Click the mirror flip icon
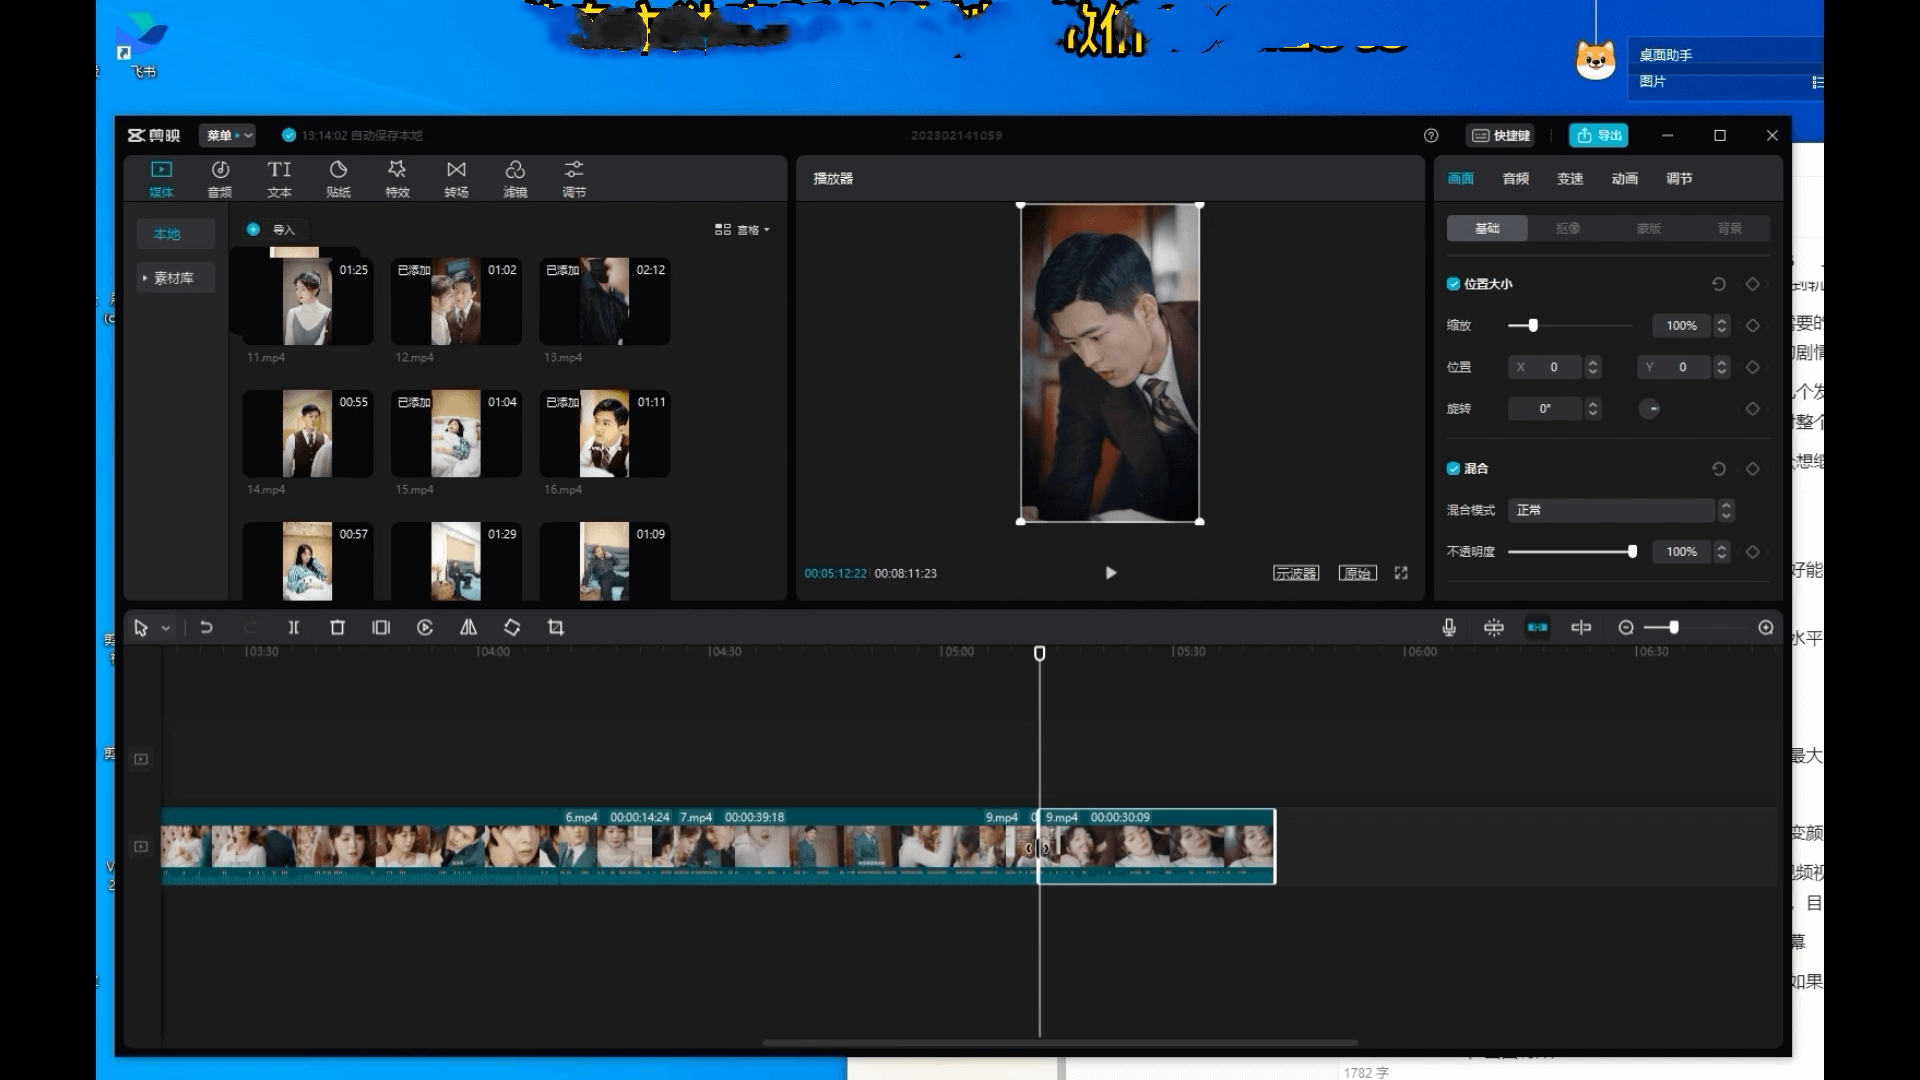The height and width of the screenshot is (1080, 1920). pyautogui.click(x=468, y=628)
